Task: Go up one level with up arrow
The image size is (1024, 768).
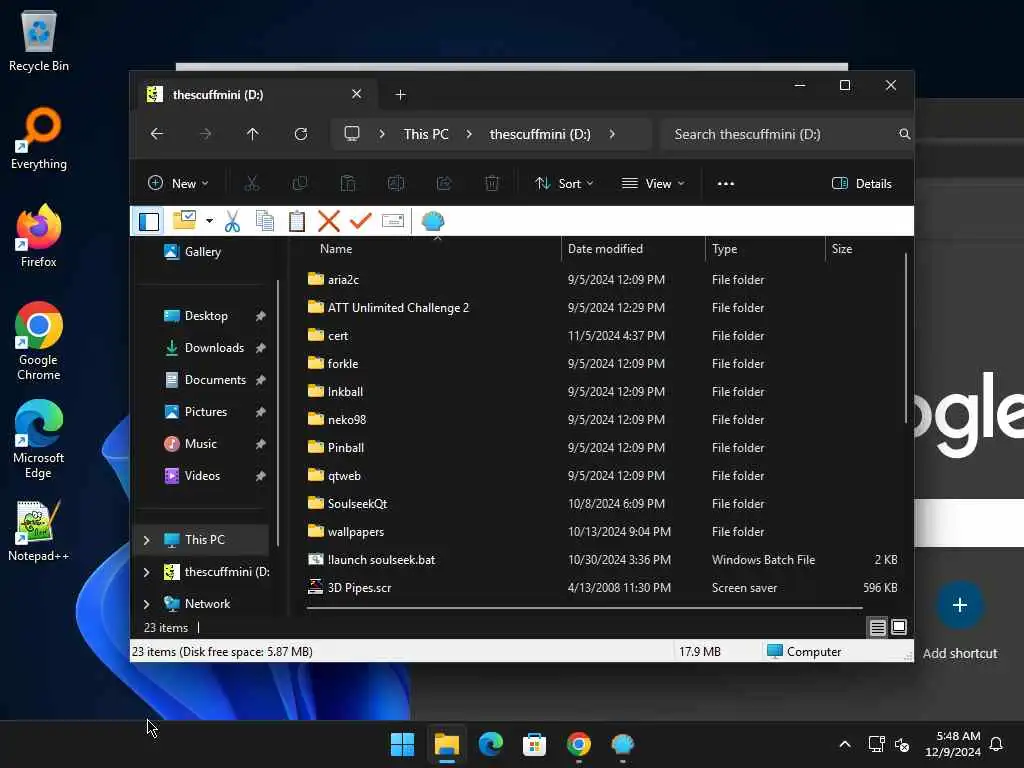Action: [253, 134]
